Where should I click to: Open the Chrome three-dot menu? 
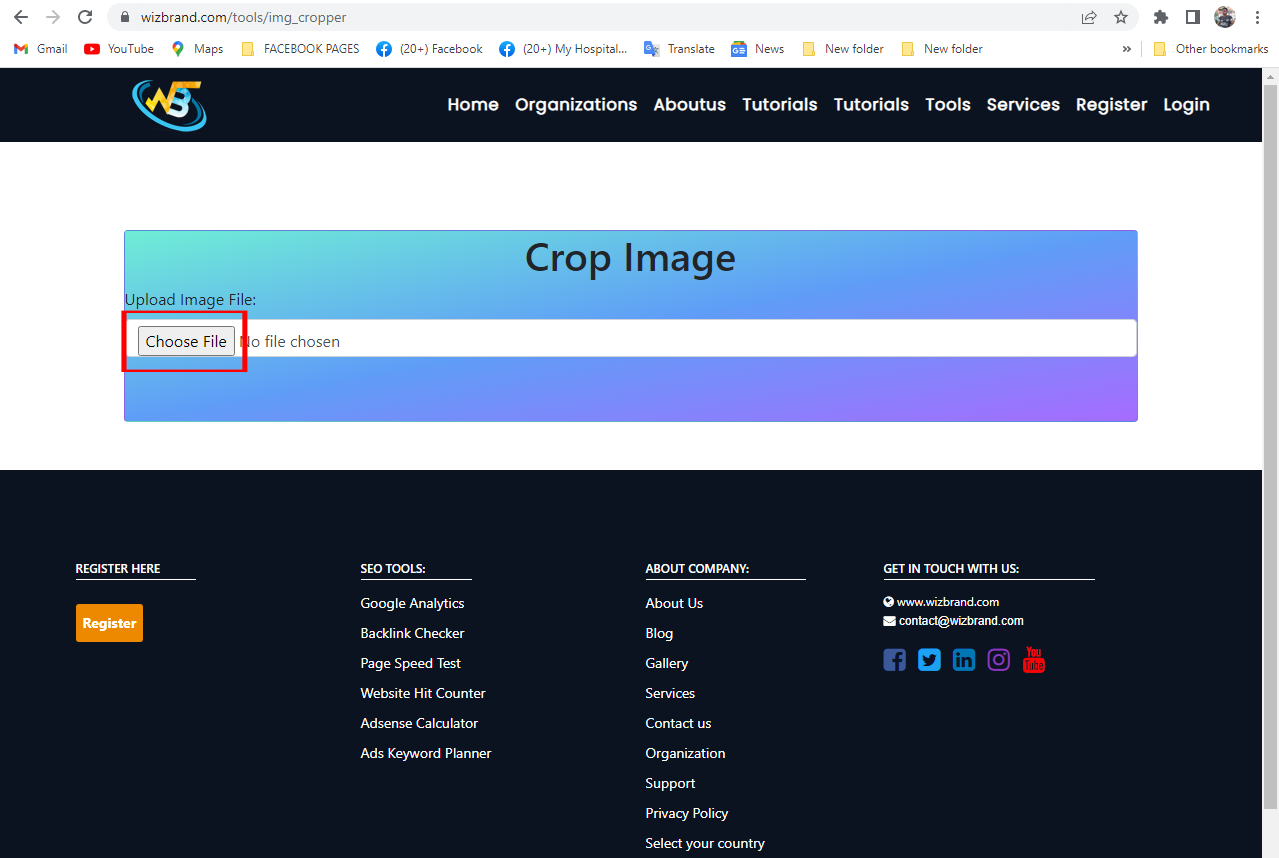coord(1257,17)
